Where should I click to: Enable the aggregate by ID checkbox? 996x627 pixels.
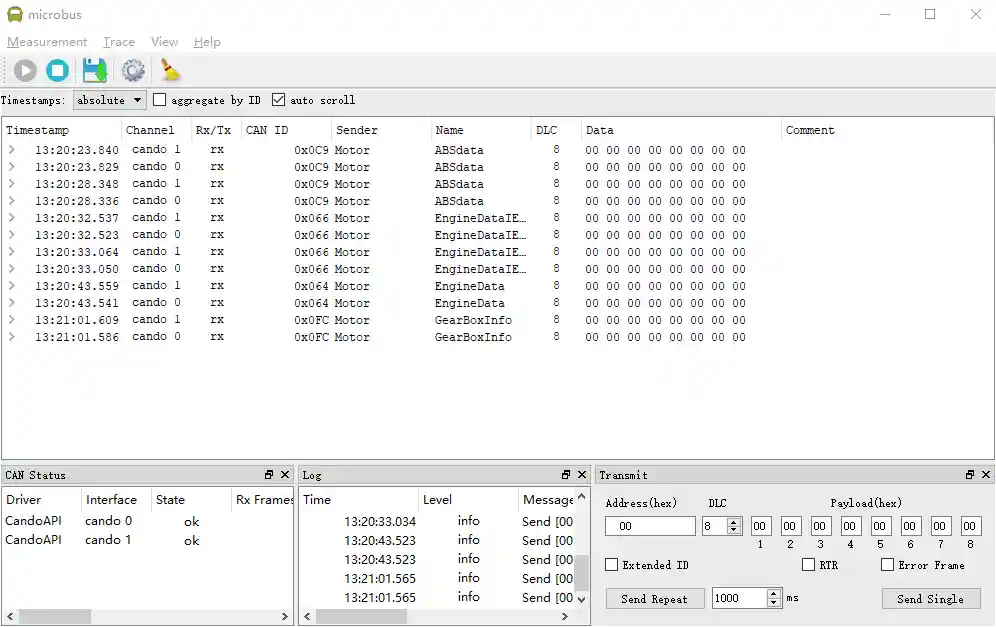tap(160, 100)
